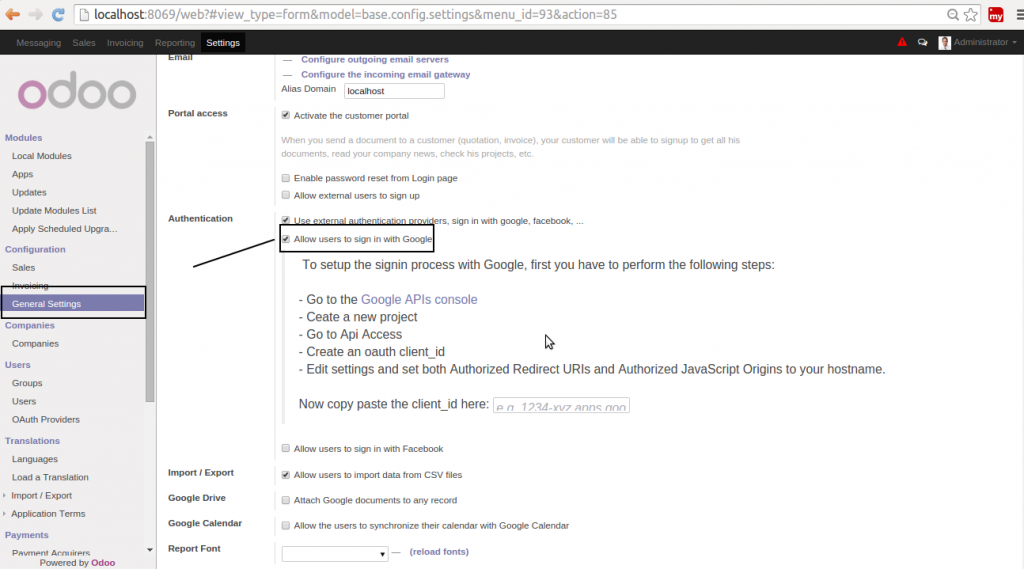
Task: Click the sidebar scrollbar thumb
Action: tap(150, 271)
